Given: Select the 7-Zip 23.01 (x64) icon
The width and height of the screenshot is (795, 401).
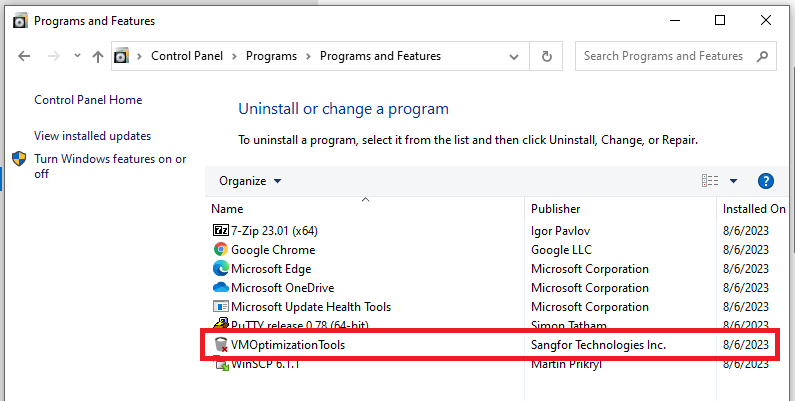Looking at the screenshot, I should click(221, 231).
